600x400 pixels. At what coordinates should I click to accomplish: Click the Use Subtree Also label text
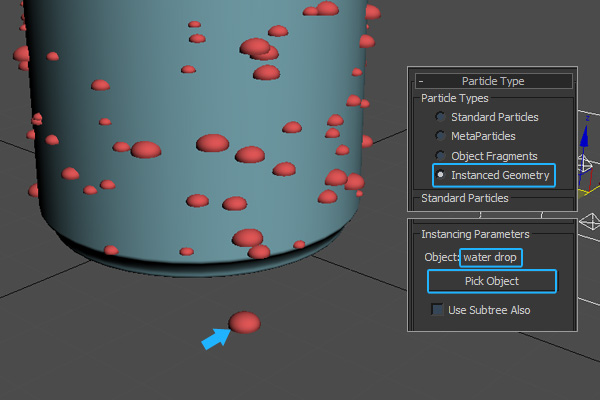pyautogui.click(x=491, y=310)
